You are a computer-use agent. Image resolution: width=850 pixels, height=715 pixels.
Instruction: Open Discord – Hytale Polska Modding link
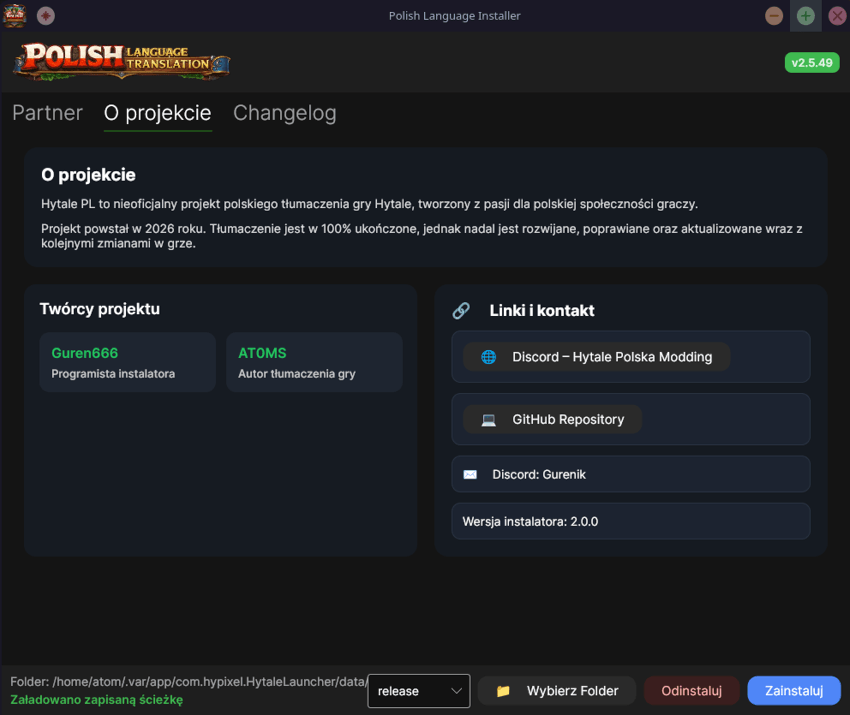point(596,357)
